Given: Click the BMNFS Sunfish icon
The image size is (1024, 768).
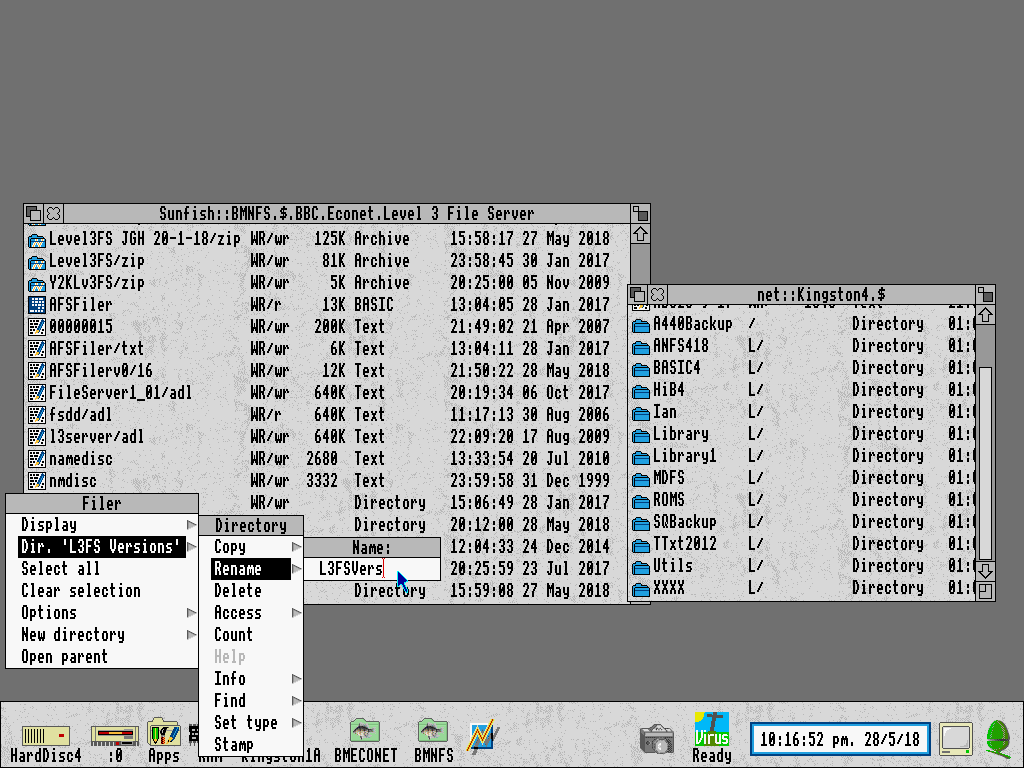Looking at the screenshot, I should 433,731.
